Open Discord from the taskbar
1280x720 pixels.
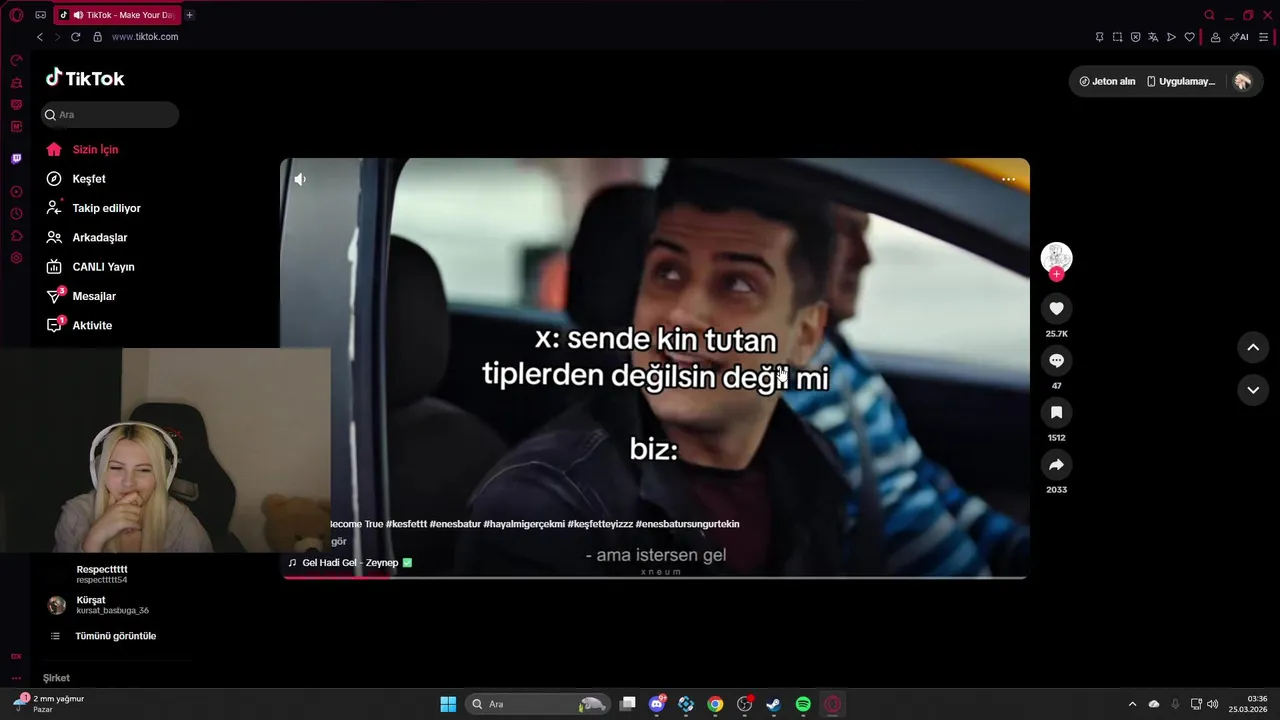coord(657,704)
